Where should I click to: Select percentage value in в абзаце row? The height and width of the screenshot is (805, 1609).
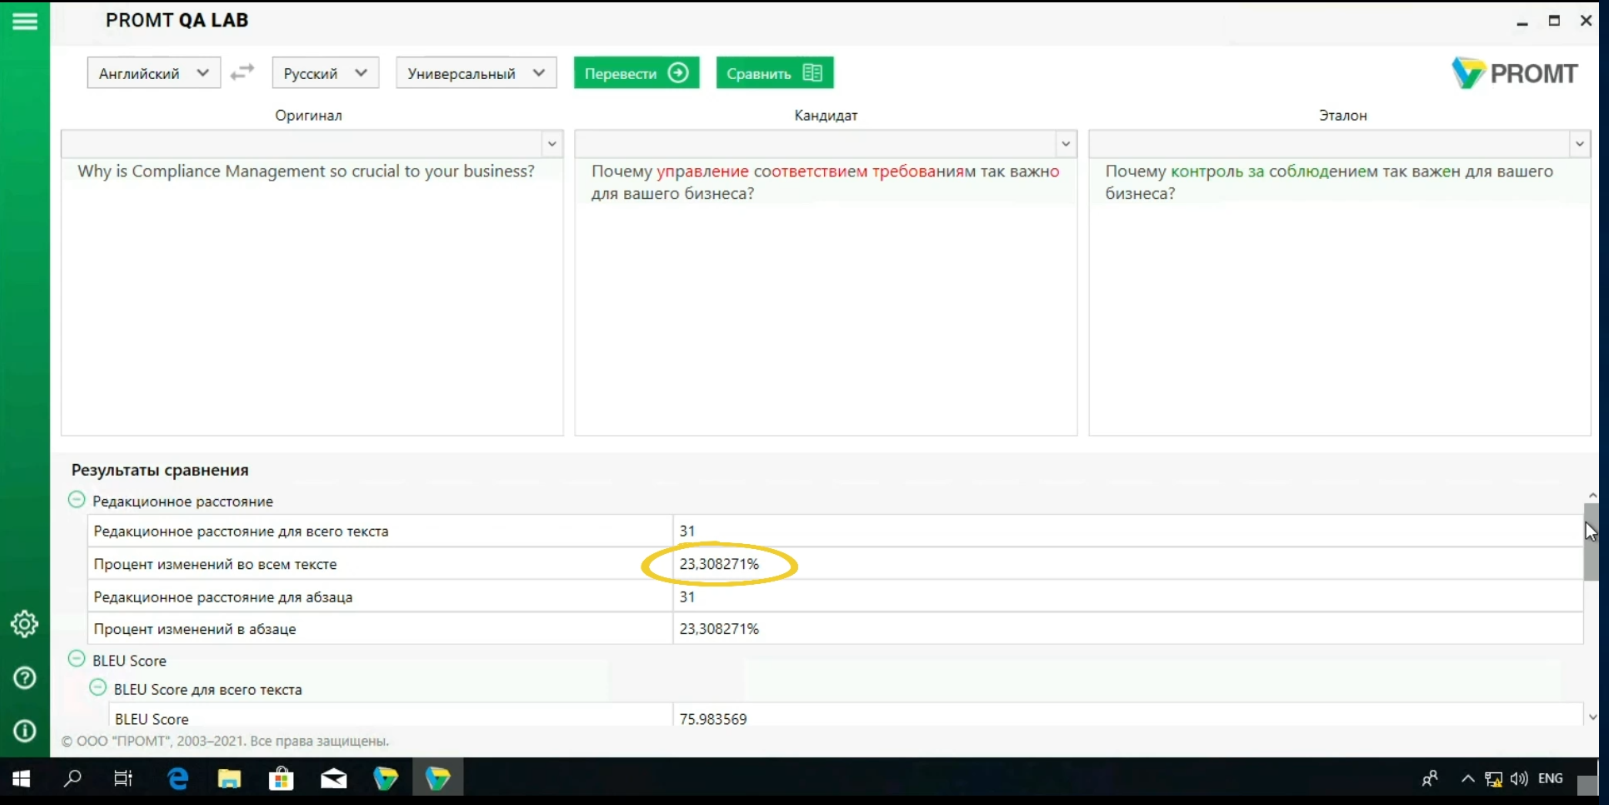(x=719, y=629)
